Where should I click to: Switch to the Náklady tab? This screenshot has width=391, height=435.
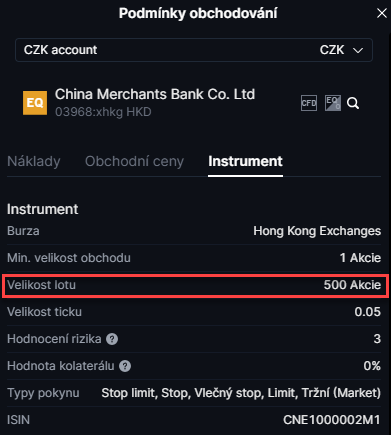(34, 161)
